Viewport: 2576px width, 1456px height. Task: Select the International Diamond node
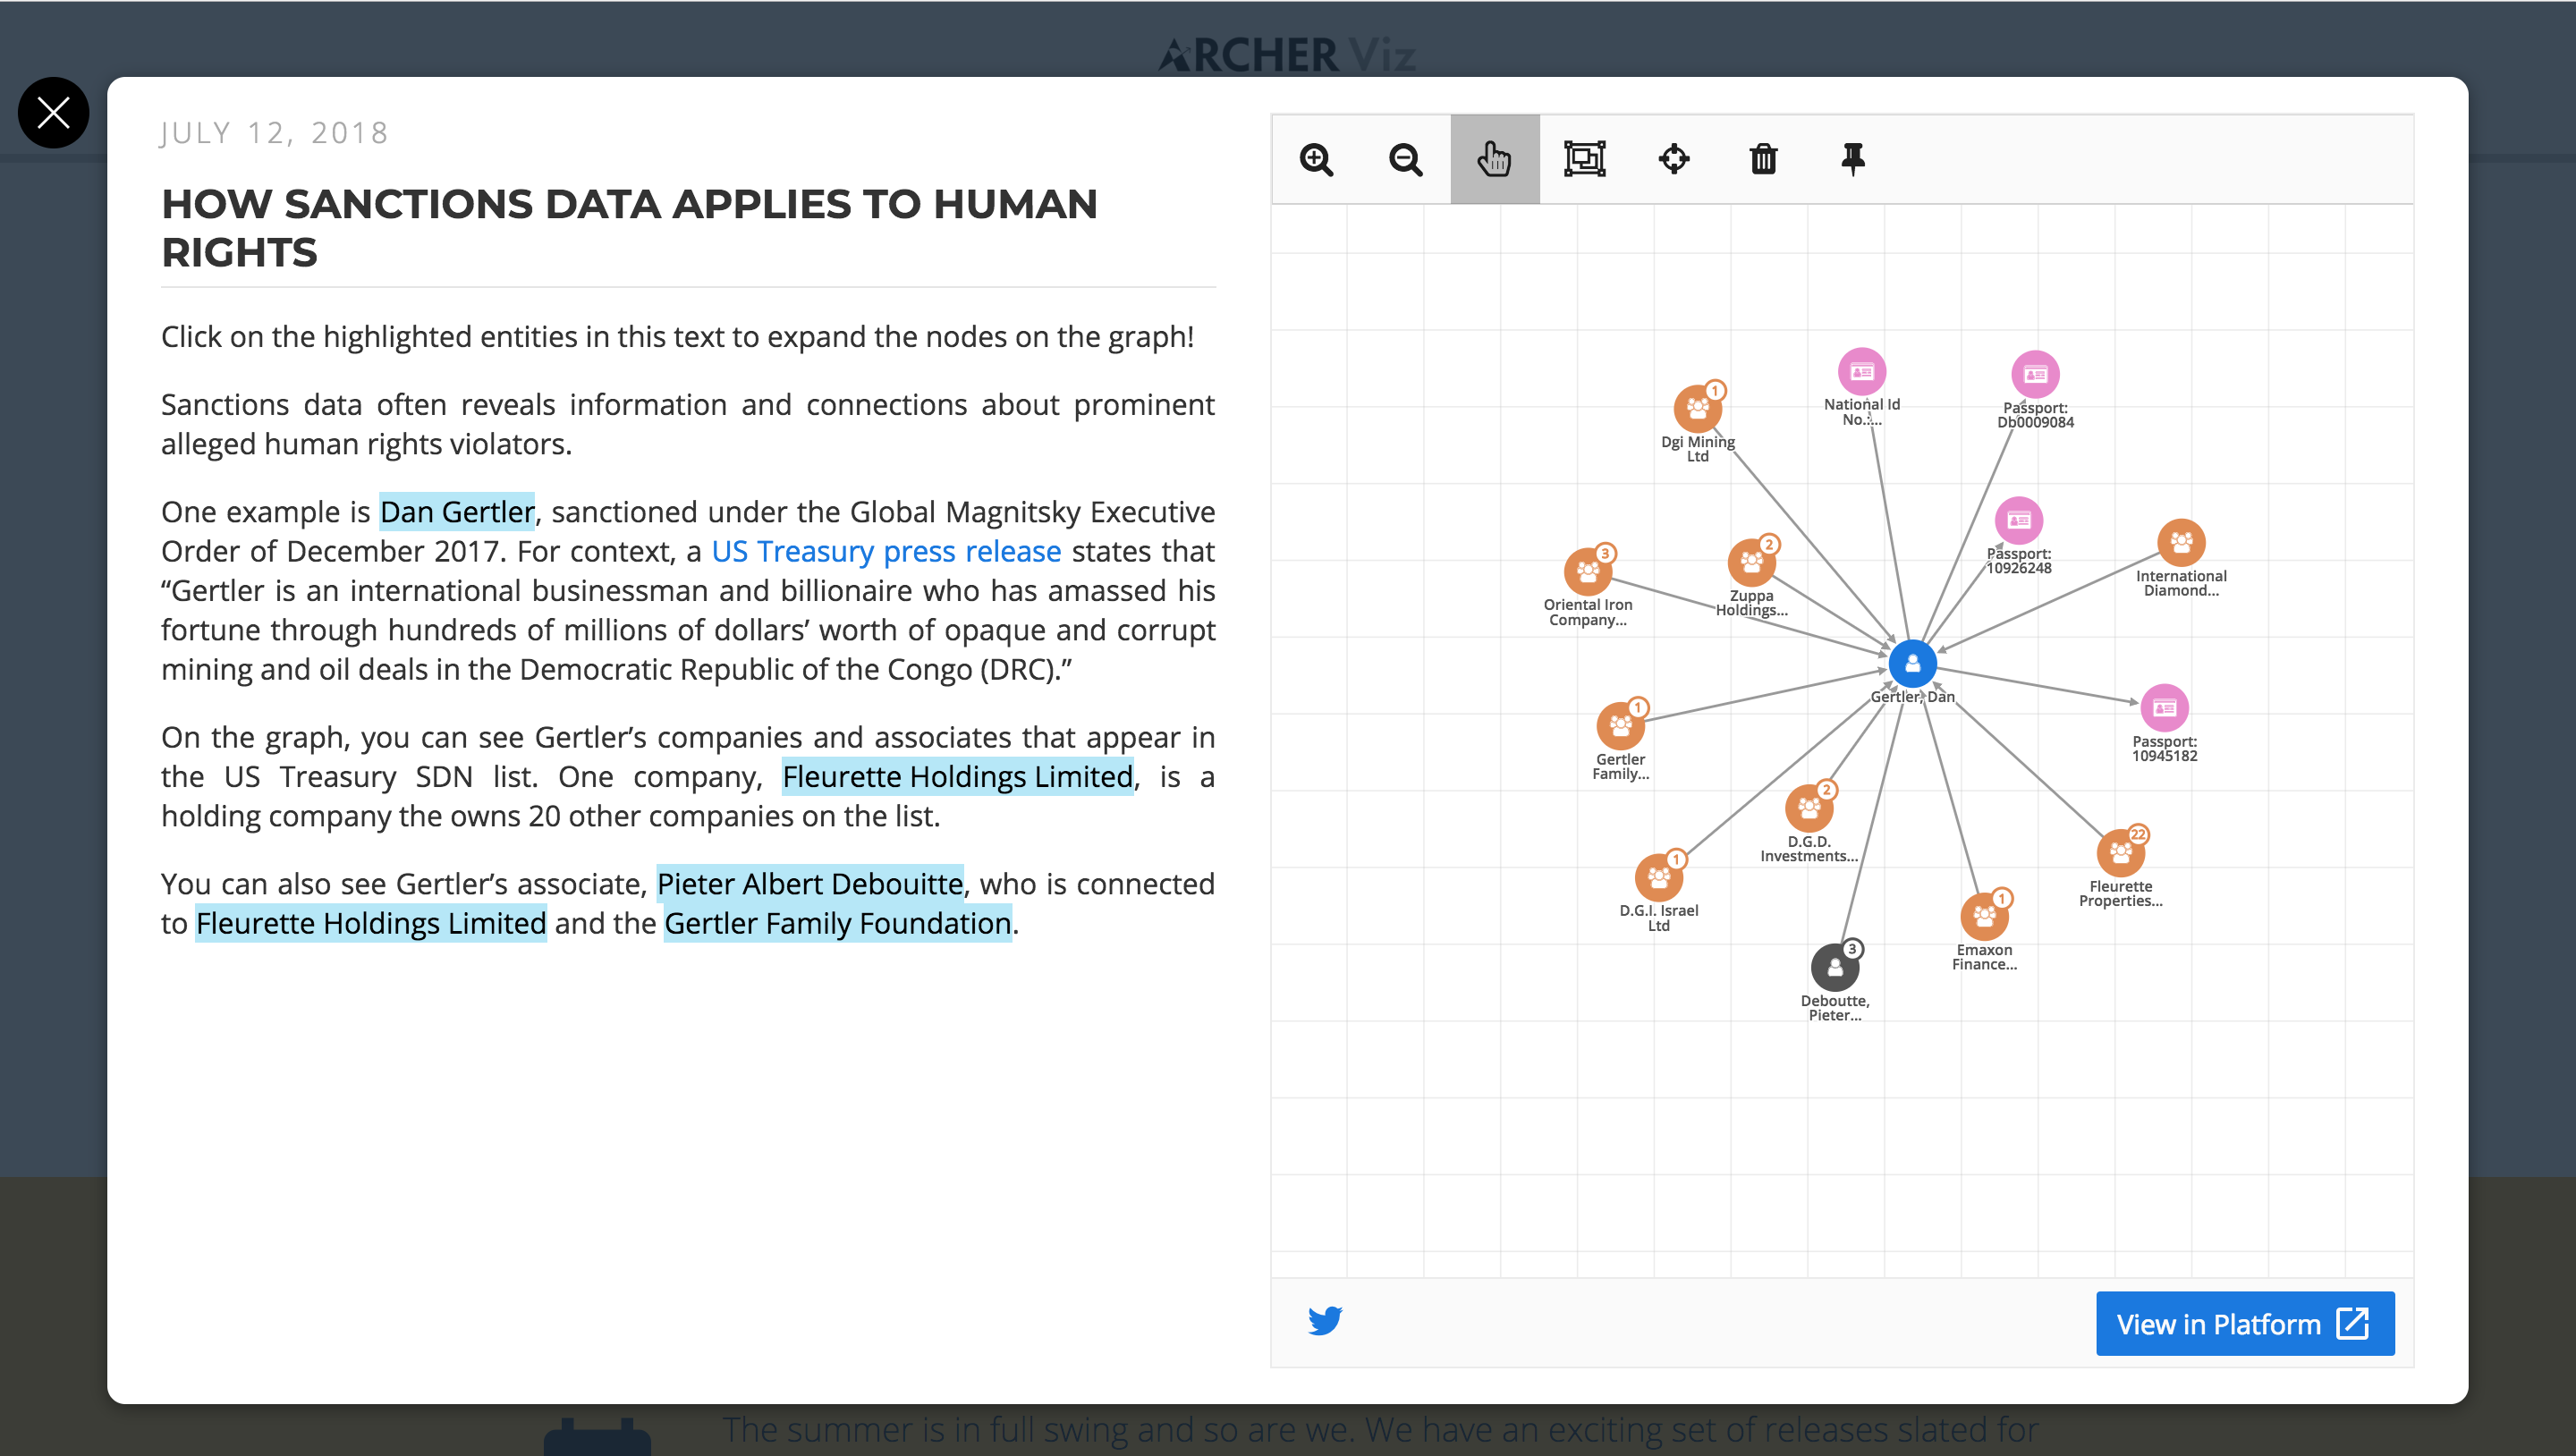[2181, 543]
